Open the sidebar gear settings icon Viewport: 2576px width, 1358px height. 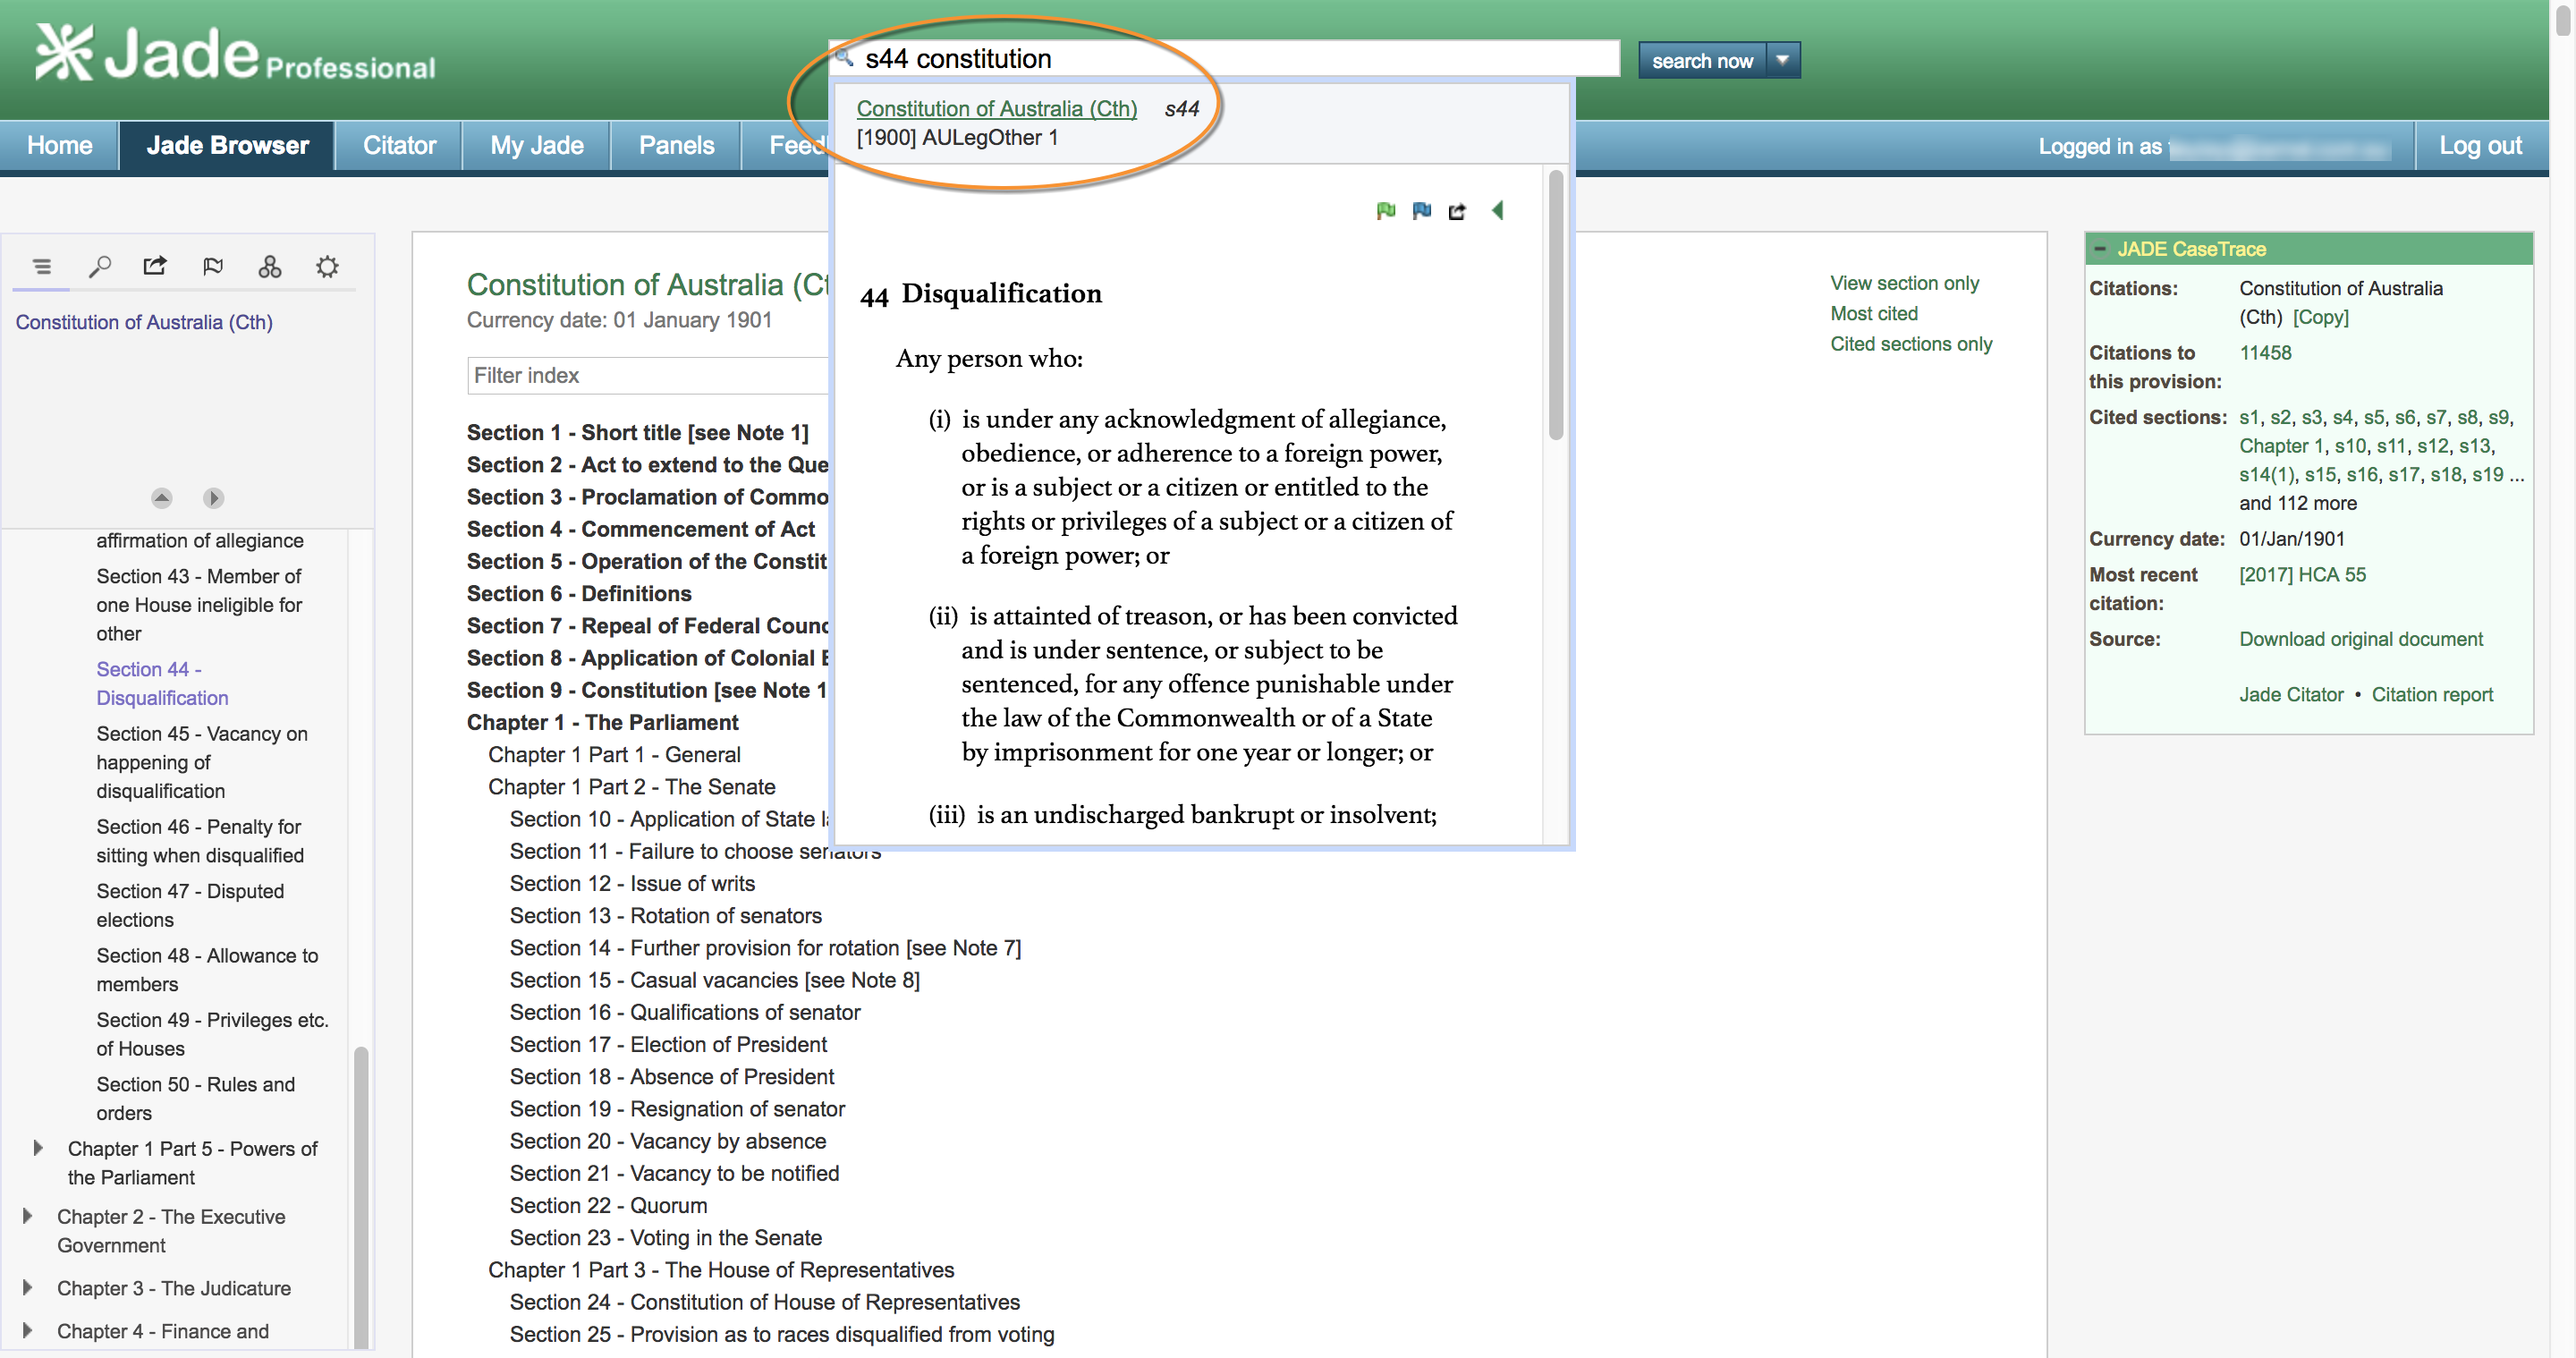pos(327,266)
